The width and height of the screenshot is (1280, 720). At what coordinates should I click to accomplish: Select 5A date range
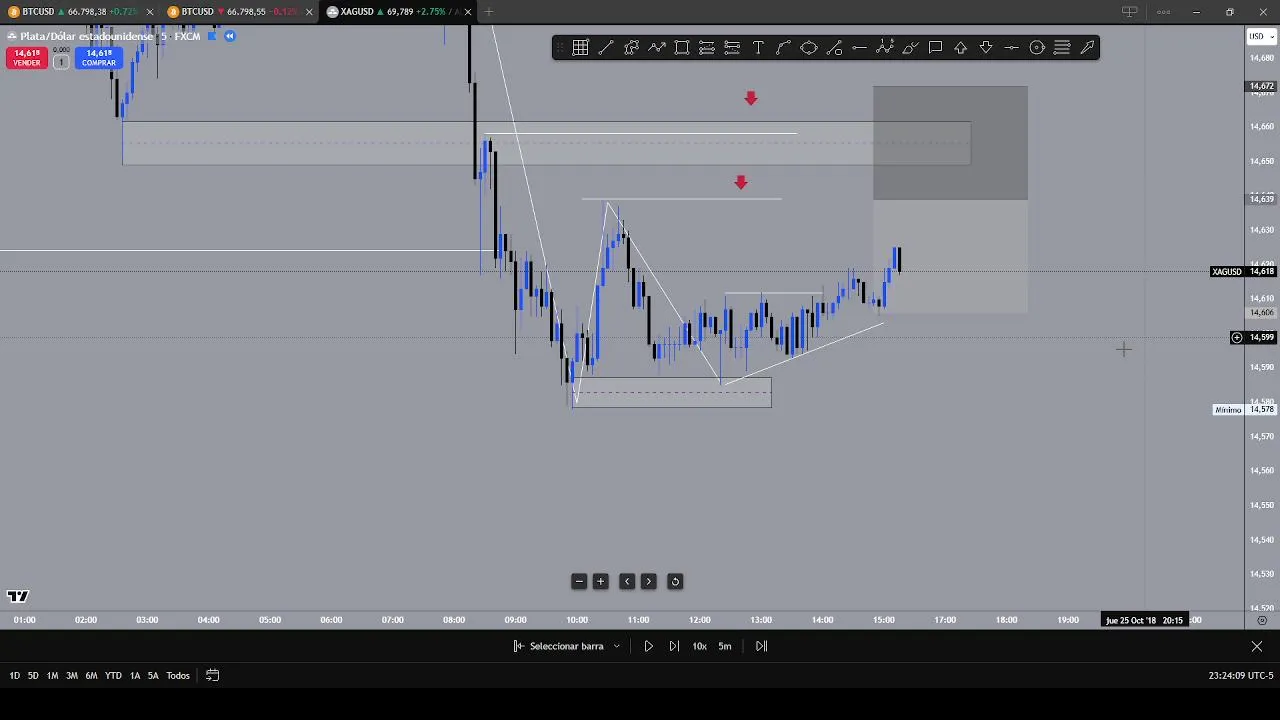coord(153,676)
